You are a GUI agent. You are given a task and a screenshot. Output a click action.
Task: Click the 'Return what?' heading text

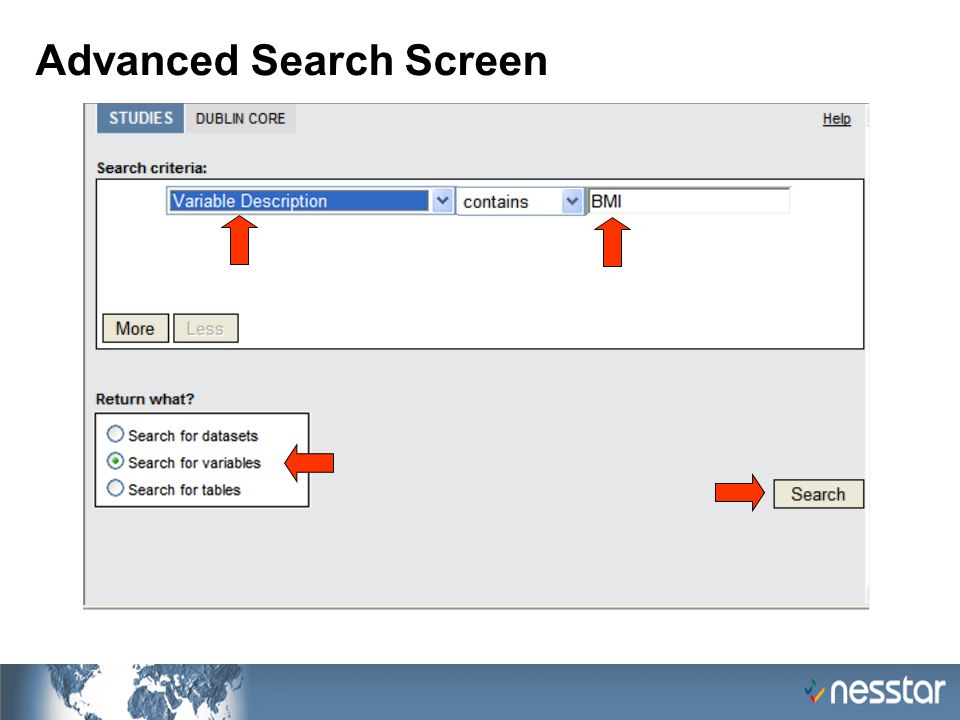(x=145, y=399)
